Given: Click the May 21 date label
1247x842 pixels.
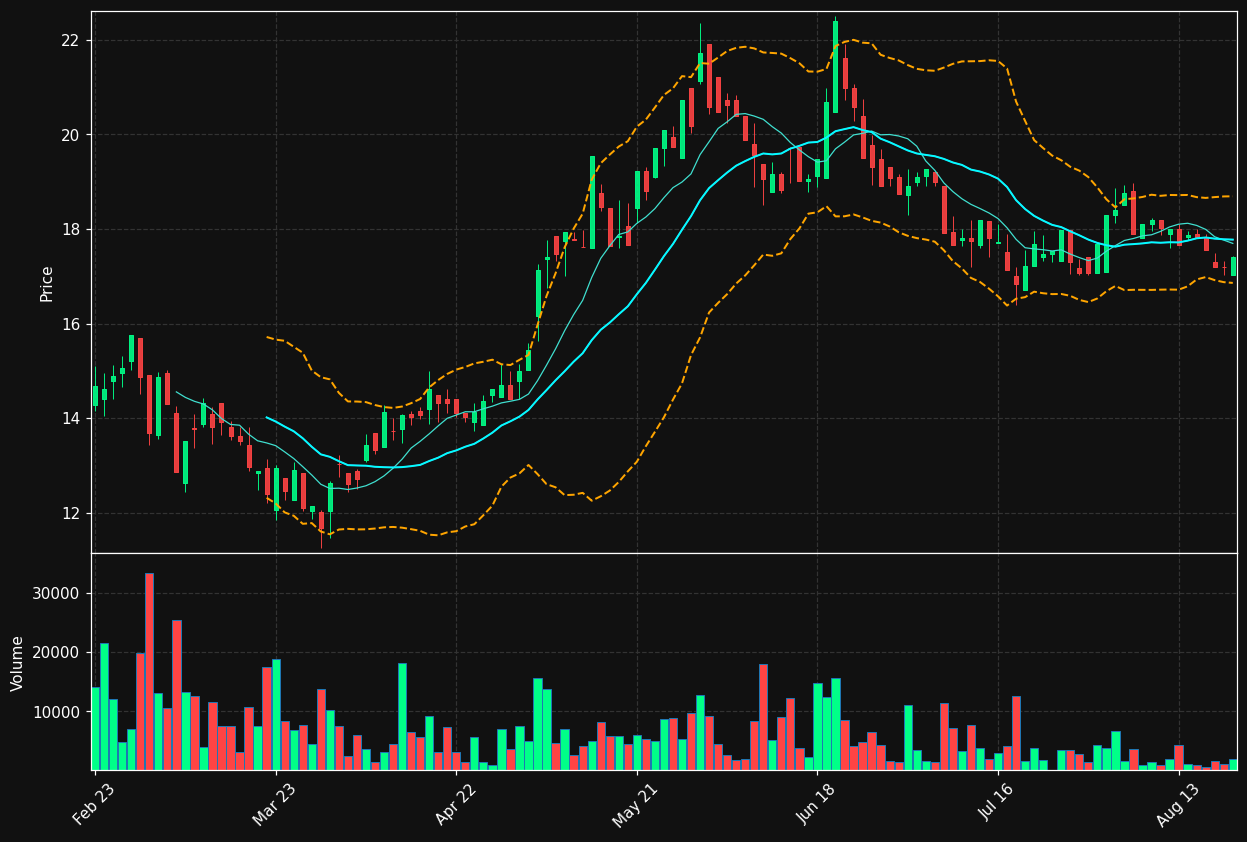Looking at the screenshot, I should point(636,803).
